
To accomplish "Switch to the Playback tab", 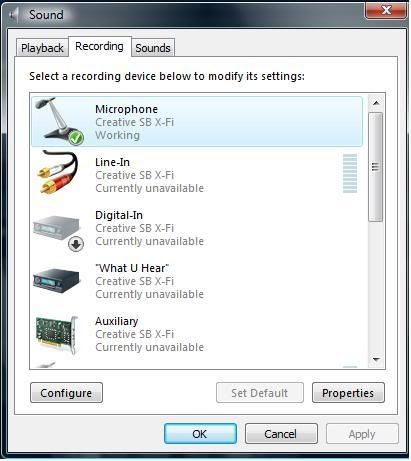I will point(42,48).
